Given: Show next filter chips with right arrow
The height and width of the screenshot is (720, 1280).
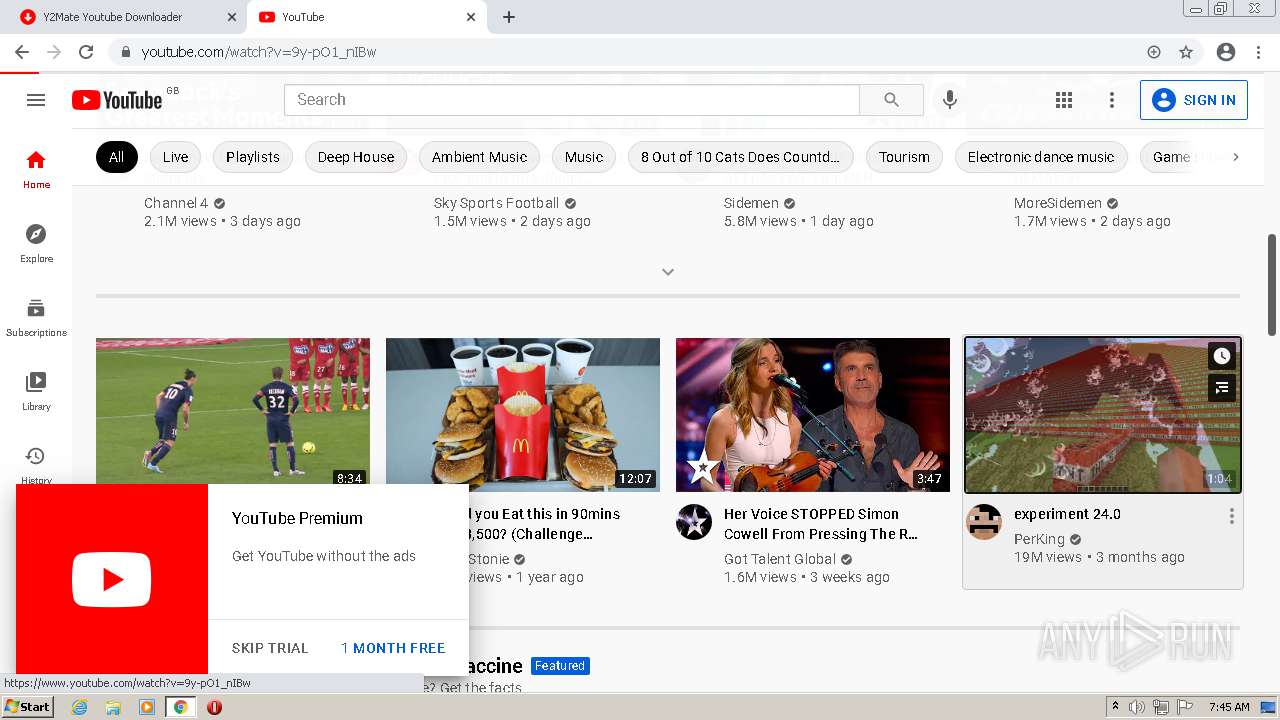Looking at the screenshot, I should 1236,157.
